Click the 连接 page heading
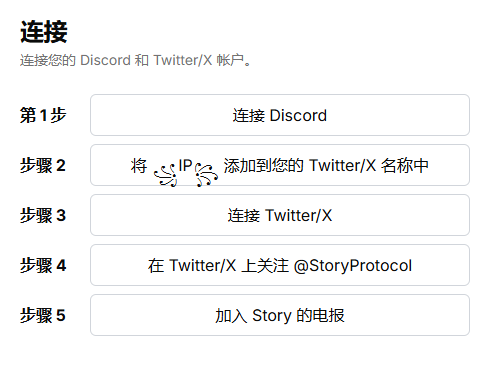 pos(44,32)
